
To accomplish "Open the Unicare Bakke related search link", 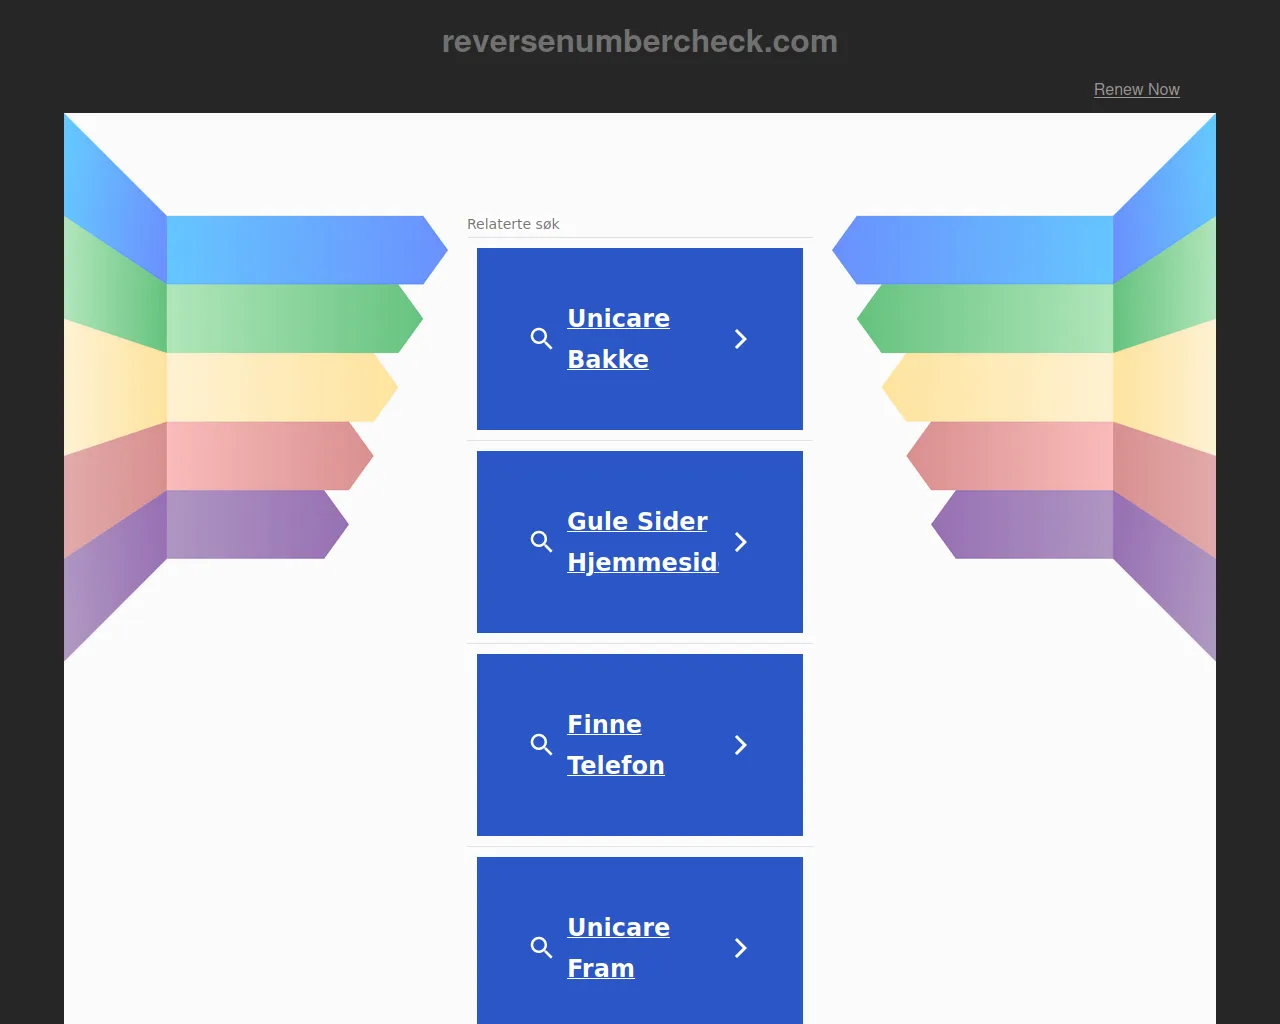I will coord(618,338).
